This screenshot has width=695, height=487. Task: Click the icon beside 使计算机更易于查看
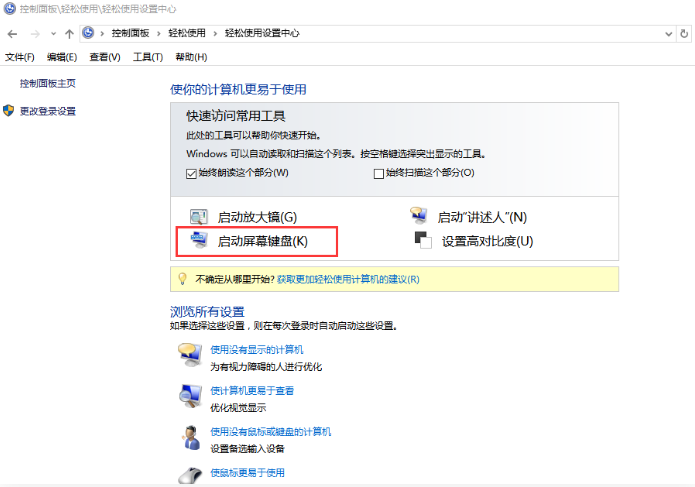[x=190, y=396]
